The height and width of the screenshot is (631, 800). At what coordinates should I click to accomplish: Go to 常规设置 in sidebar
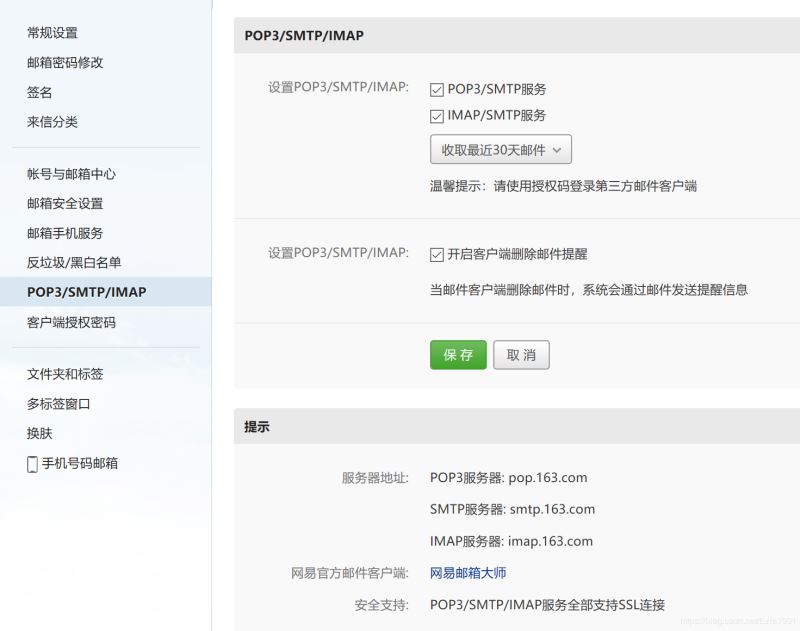click(x=52, y=33)
